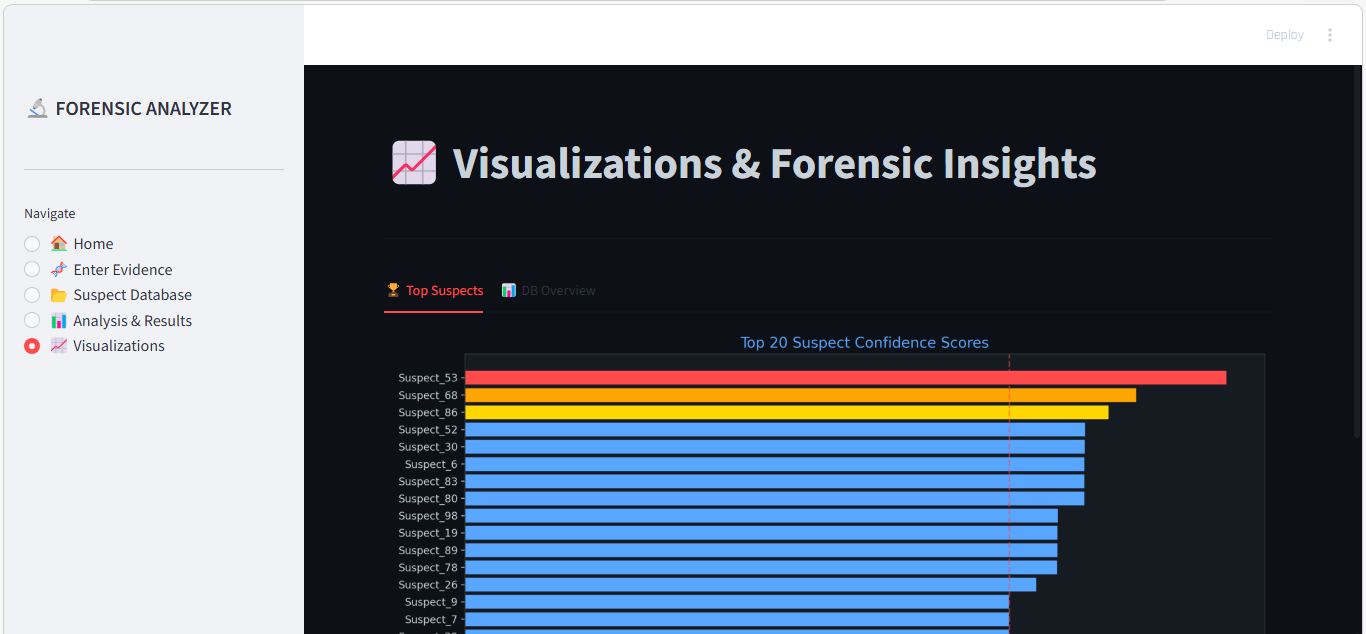
Task: Click the page vertical scrollbar
Action: click(1357, 251)
